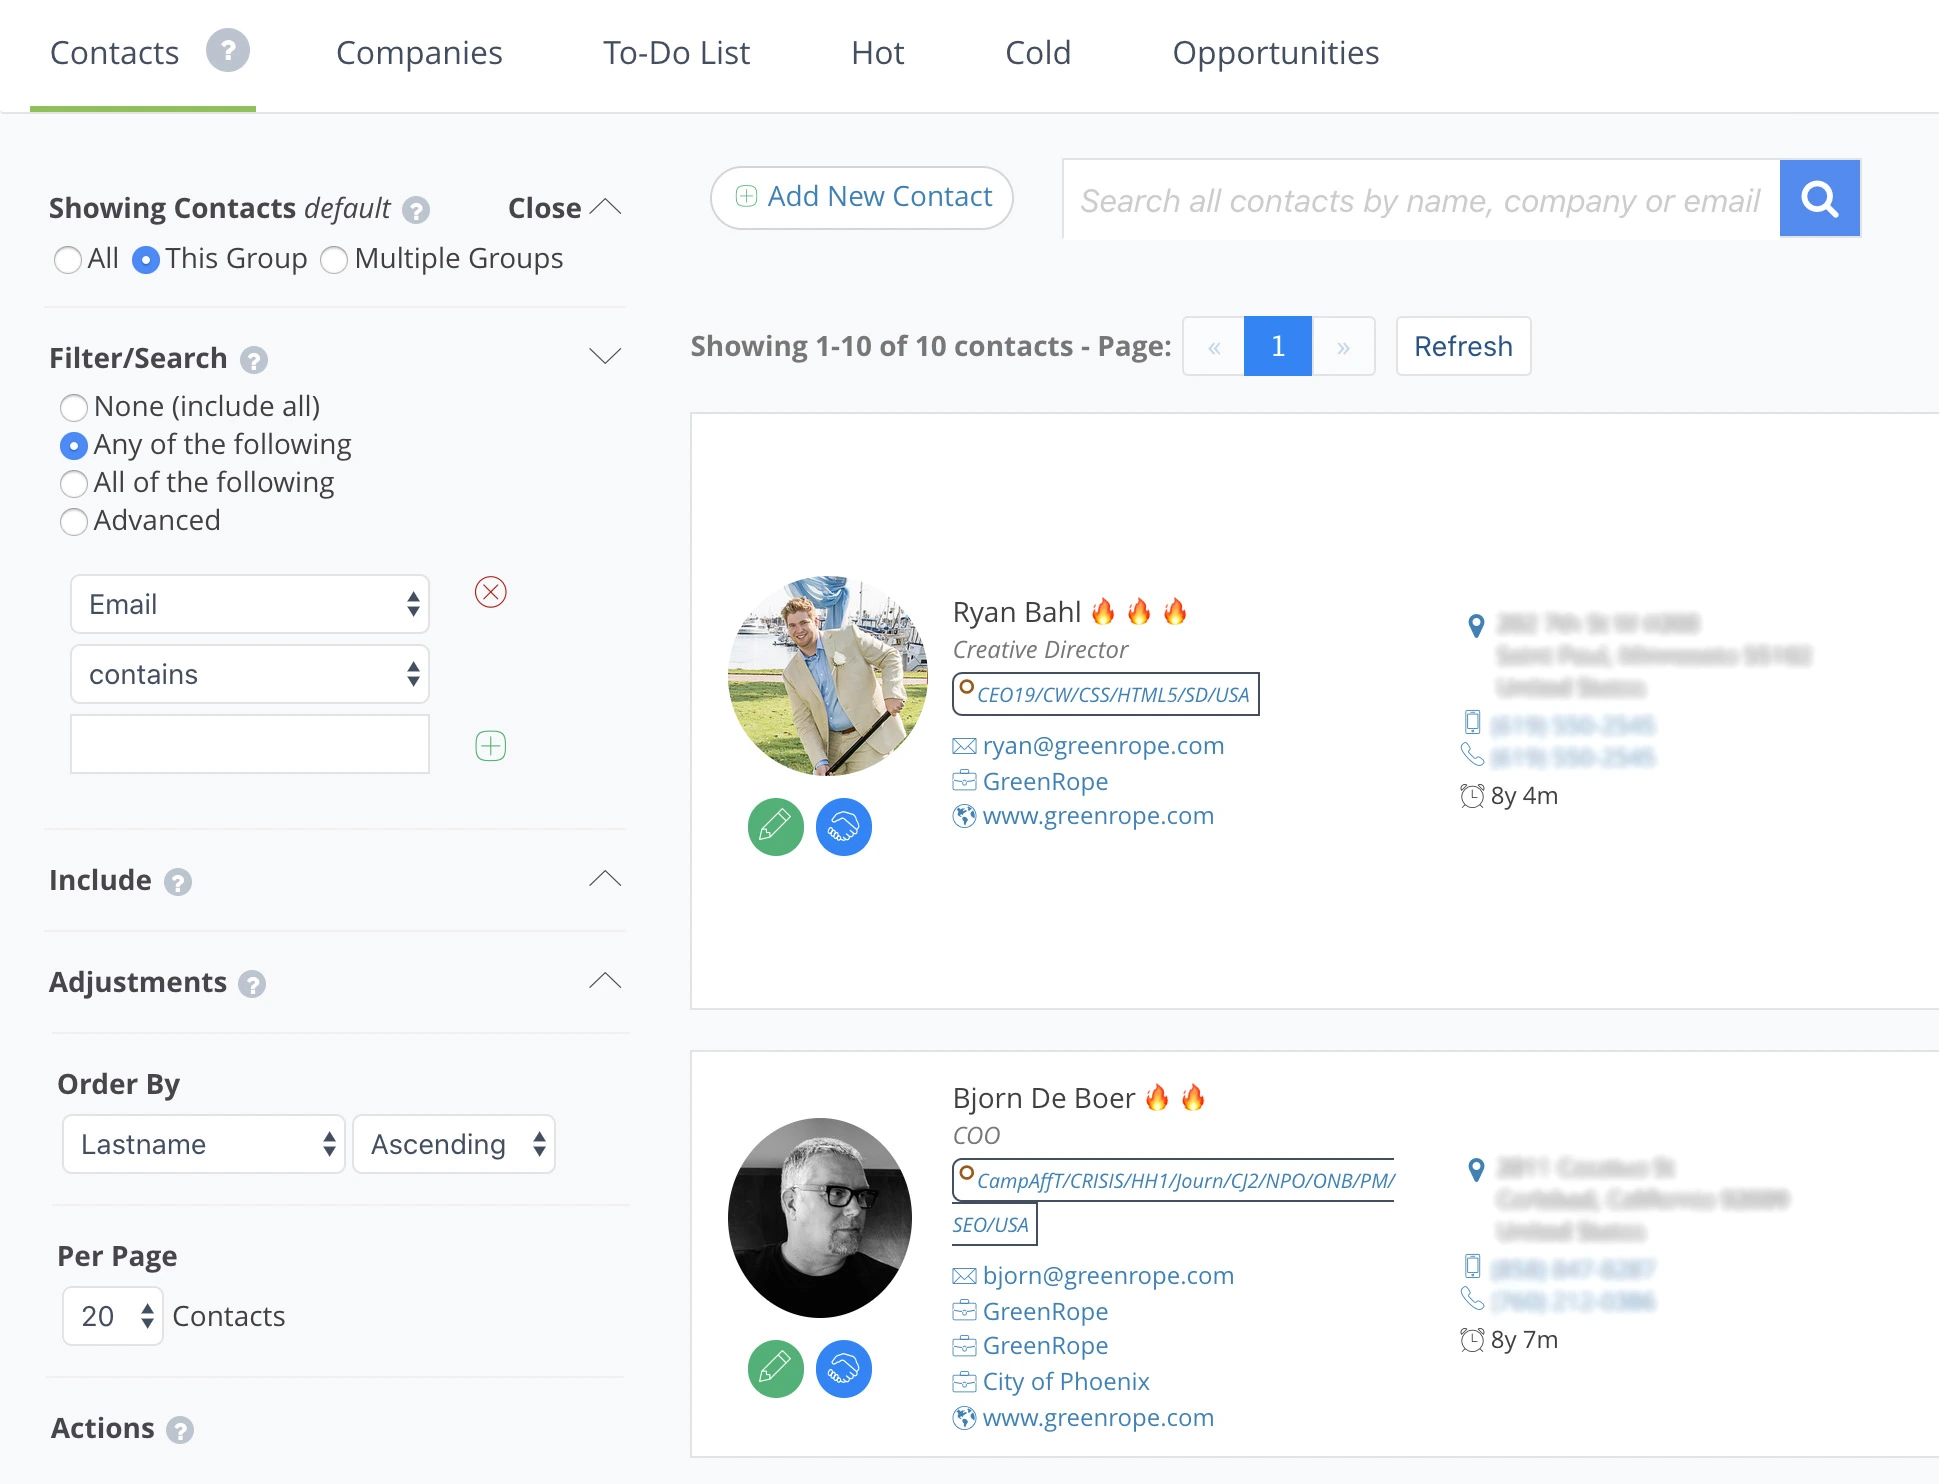Select the This Group radio button
This screenshot has height=1484, width=1939.
(x=146, y=260)
